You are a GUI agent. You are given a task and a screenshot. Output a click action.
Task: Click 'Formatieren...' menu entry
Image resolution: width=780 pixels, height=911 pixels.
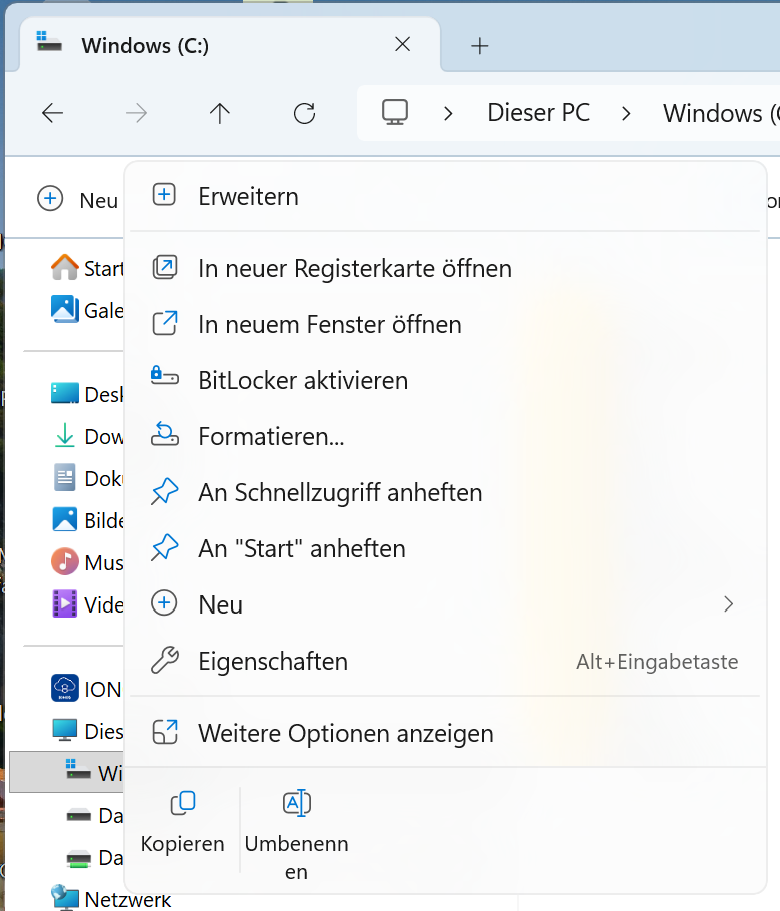[445, 436]
